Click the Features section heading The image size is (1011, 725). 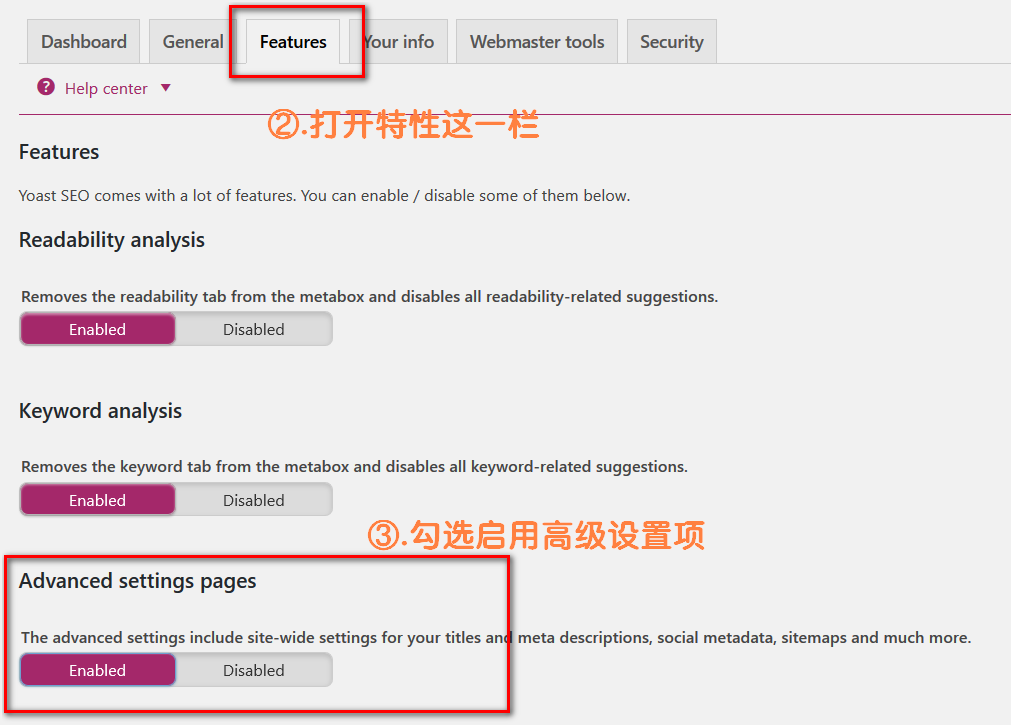[59, 152]
